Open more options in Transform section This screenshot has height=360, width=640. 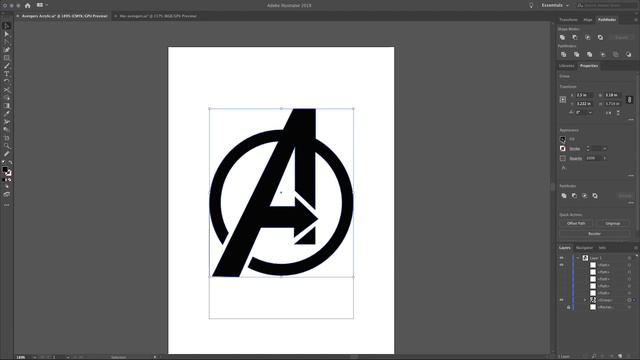pos(631,120)
